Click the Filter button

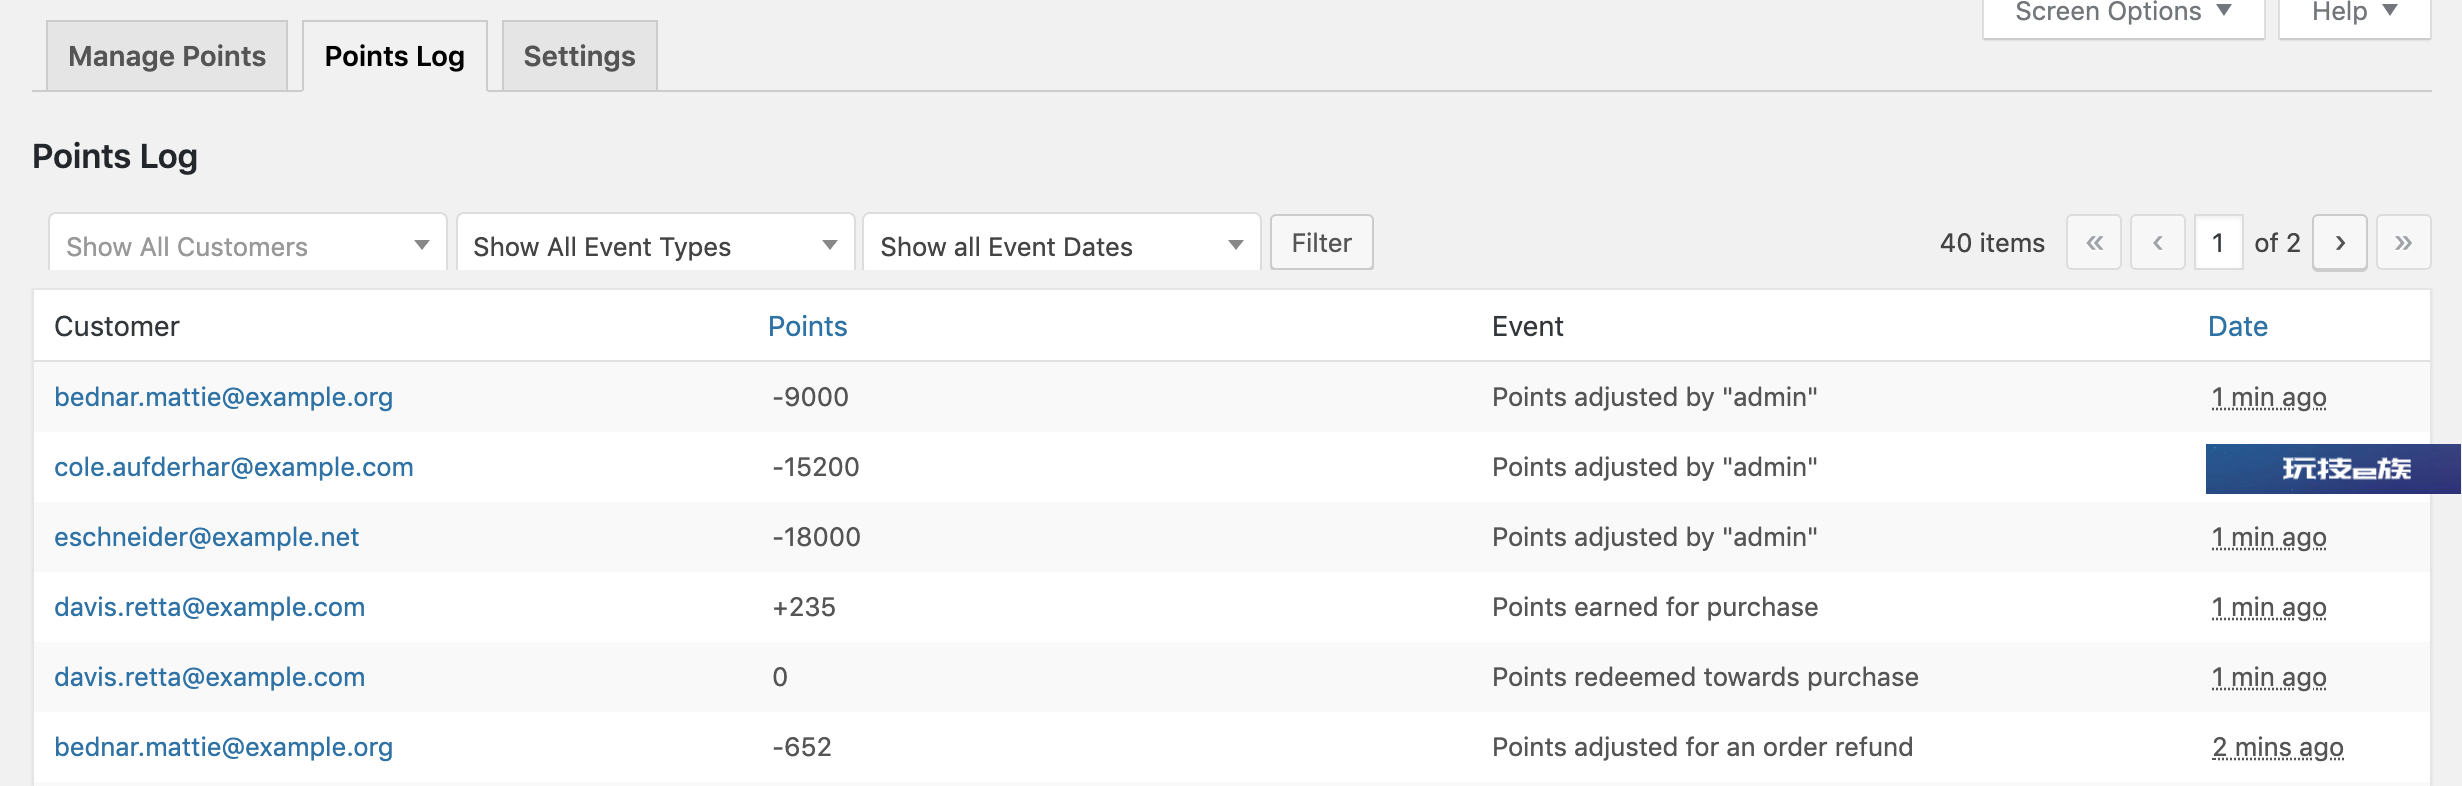click(1321, 243)
